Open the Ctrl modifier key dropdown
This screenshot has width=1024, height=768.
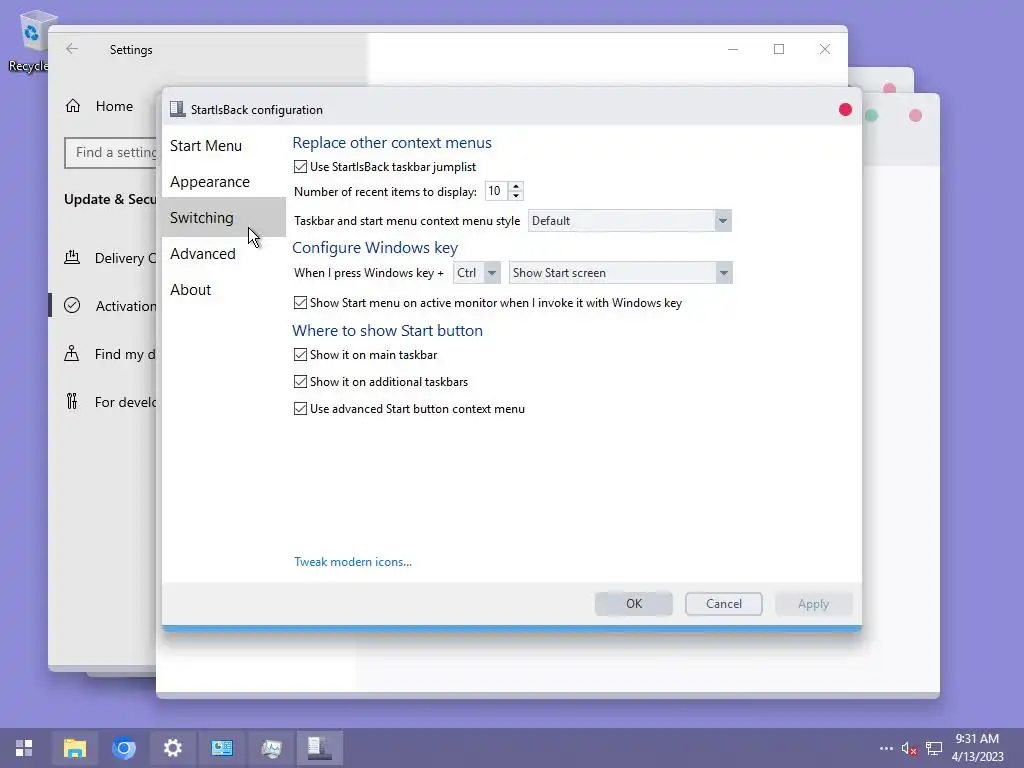click(477, 273)
